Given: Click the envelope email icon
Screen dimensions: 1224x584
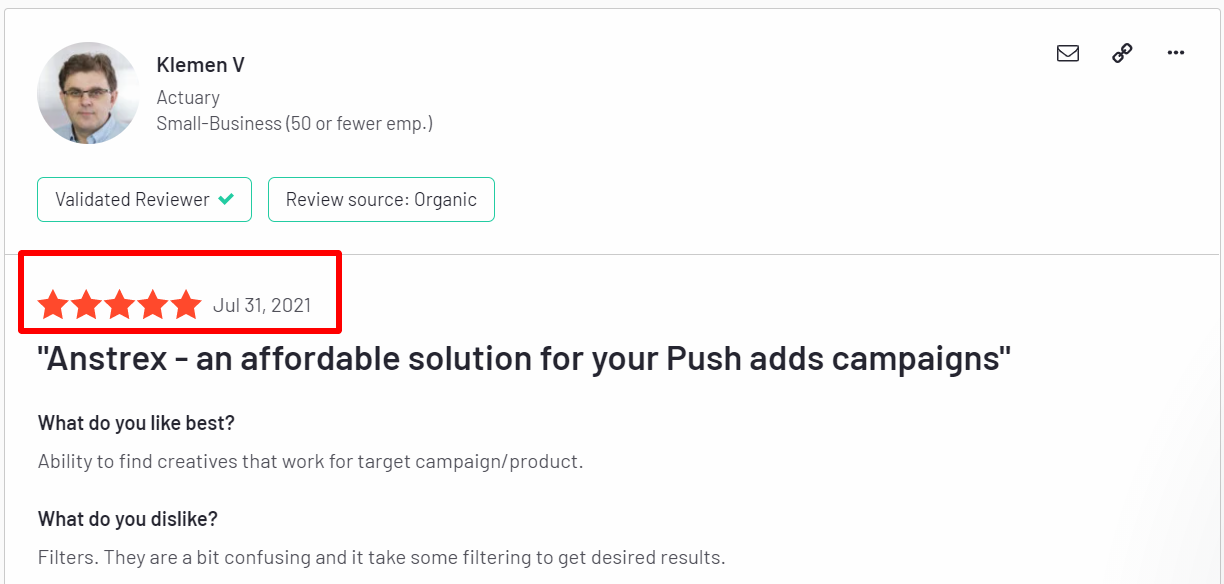Looking at the screenshot, I should click(1068, 54).
